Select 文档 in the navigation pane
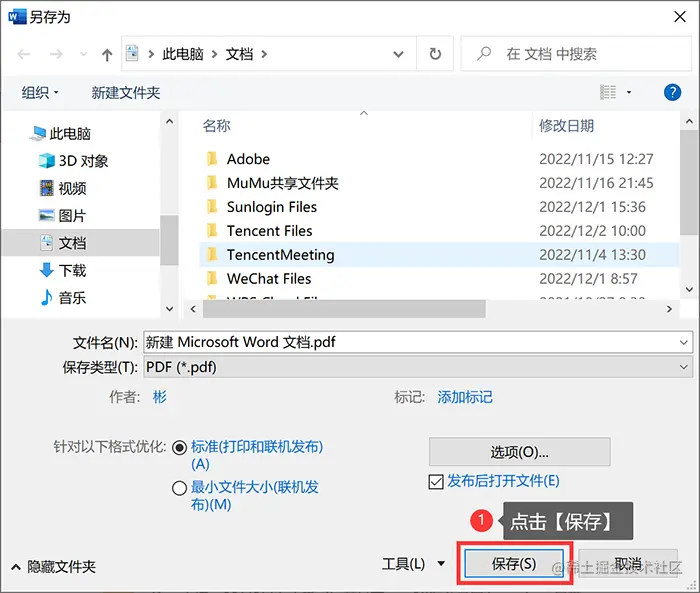The height and width of the screenshot is (593, 700). [x=80, y=243]
